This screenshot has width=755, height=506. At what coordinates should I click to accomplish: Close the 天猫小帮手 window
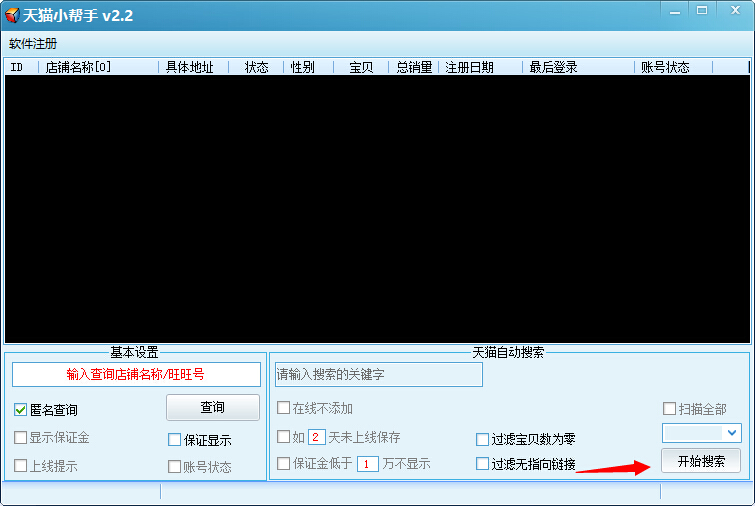click(x=735, y=11)
